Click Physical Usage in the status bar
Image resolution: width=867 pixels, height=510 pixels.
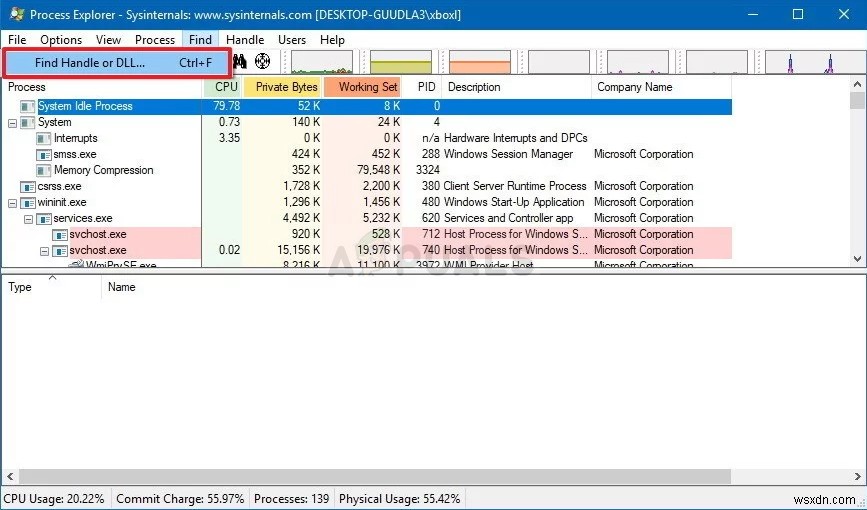pyautogui.click(x=399, y=499)
